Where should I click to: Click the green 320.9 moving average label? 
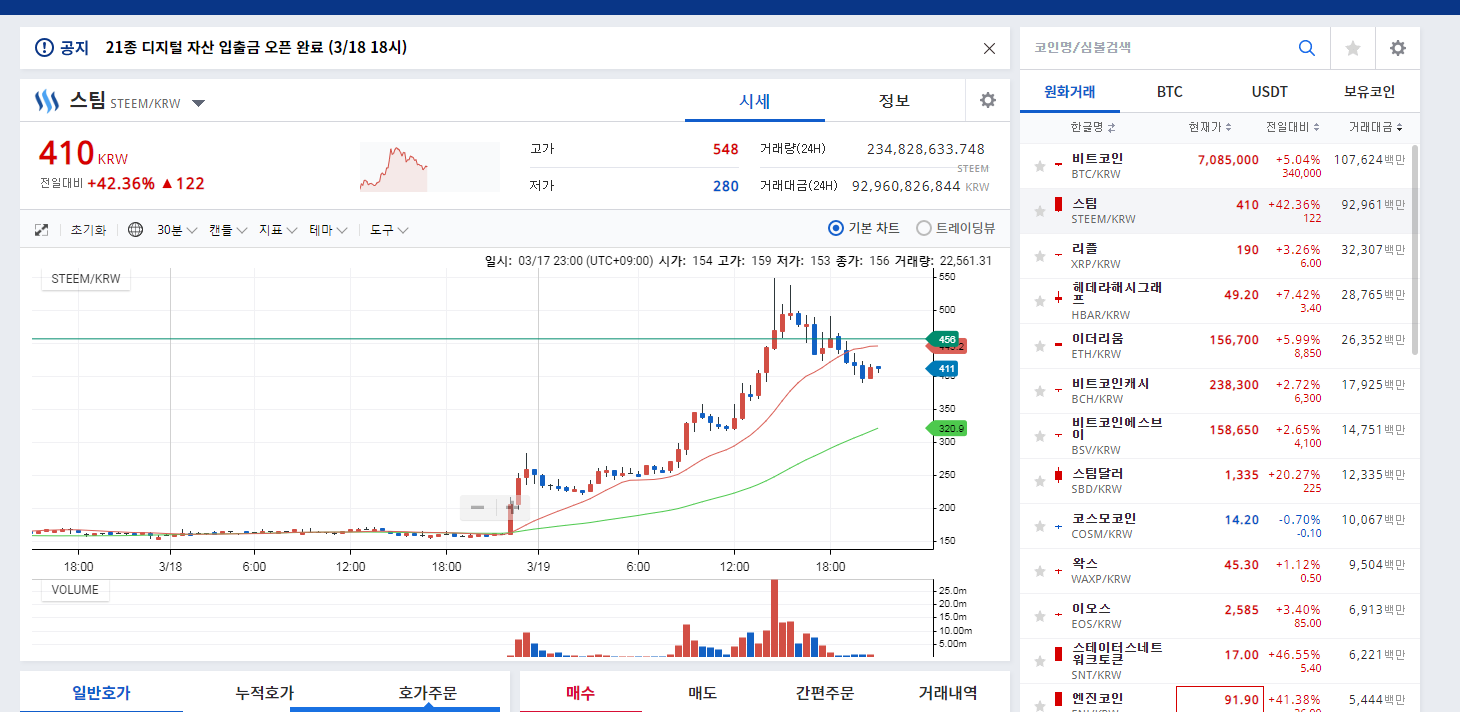947,428
